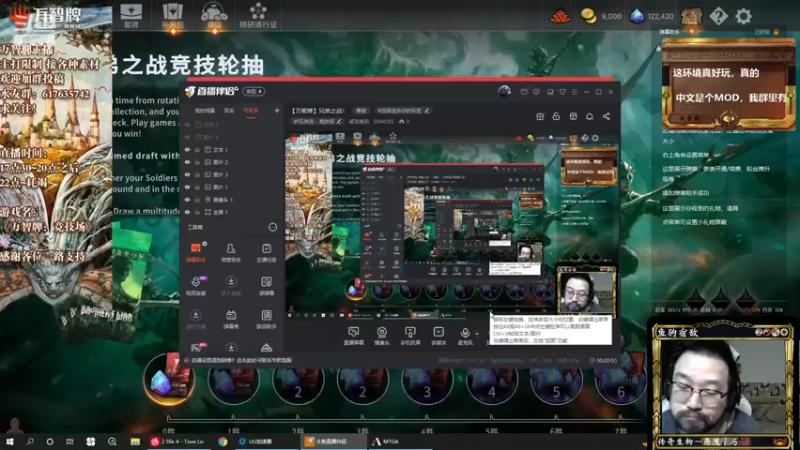This screenshot has width=800, height=450.
Task: Click the user avatar in streaming app title bar
Action: 504,91
